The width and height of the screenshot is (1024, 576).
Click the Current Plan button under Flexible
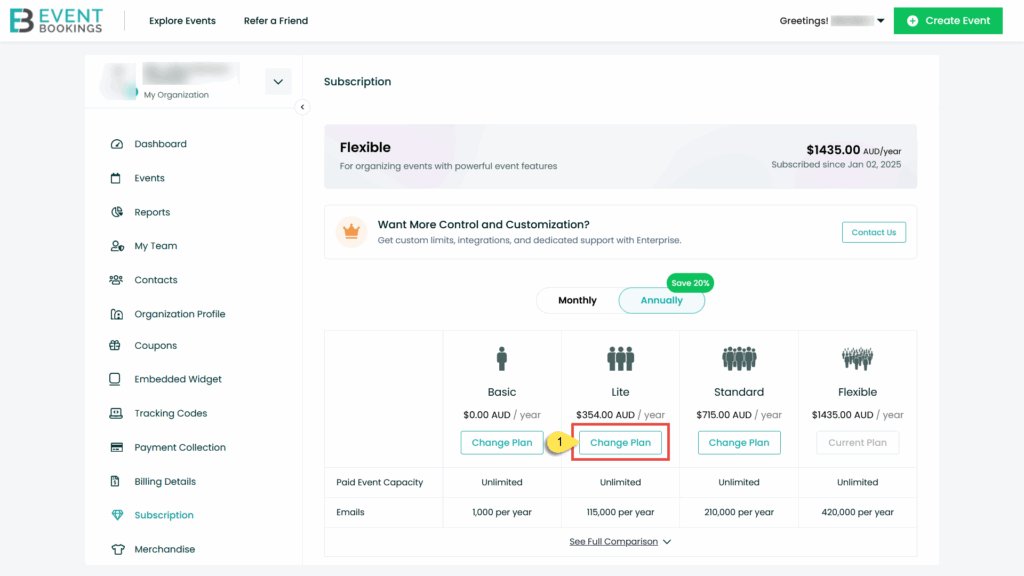point(857,443)
